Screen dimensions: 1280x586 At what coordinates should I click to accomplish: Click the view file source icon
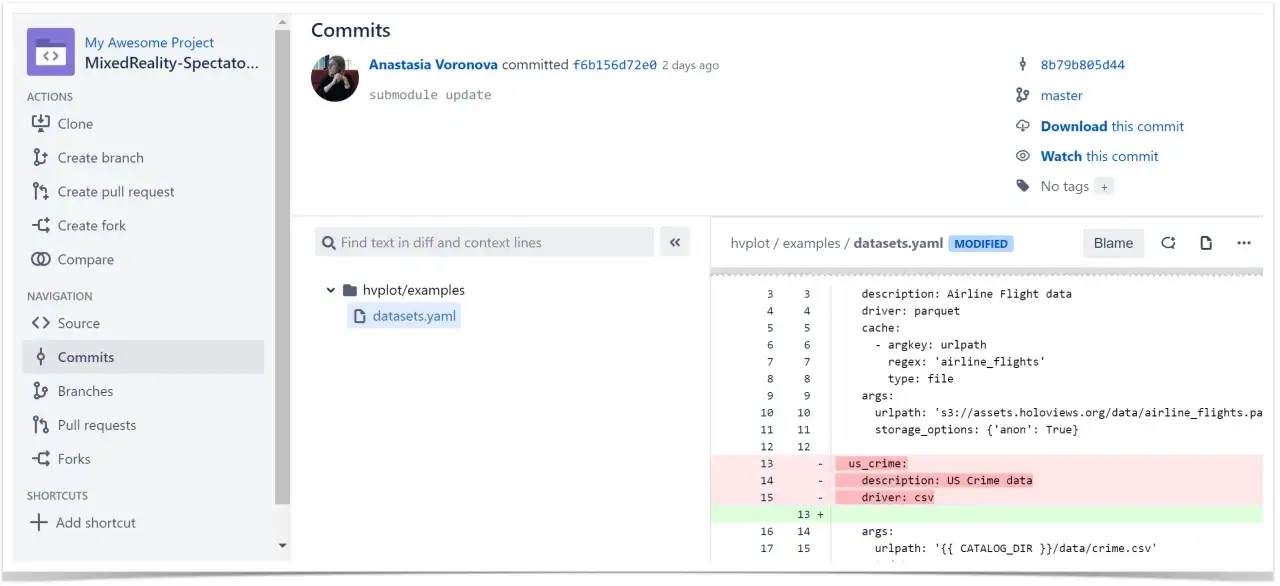tap(1206, 243)
